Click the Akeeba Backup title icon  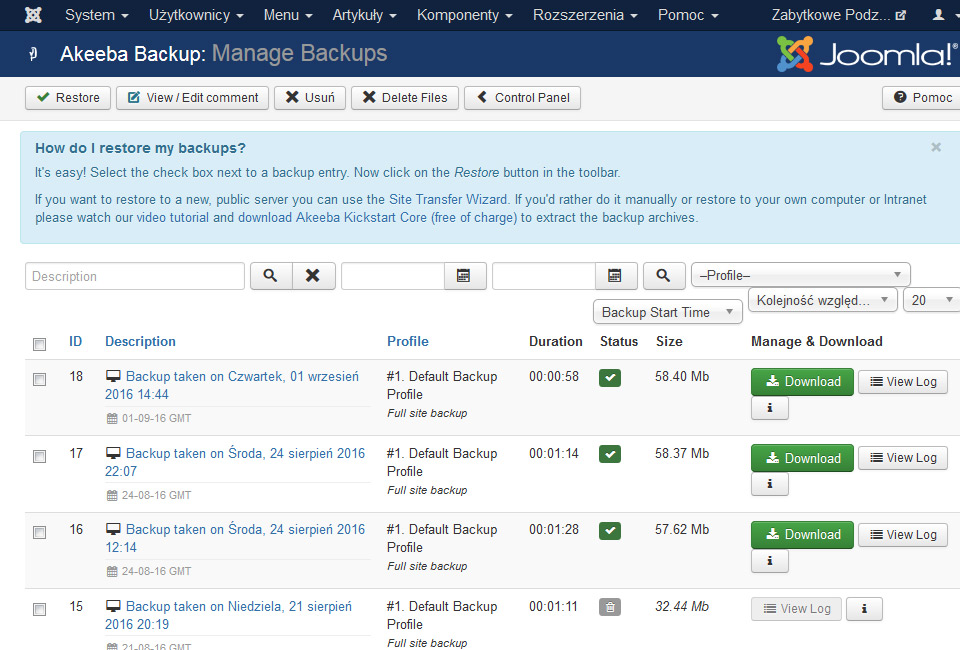(33, 54)
